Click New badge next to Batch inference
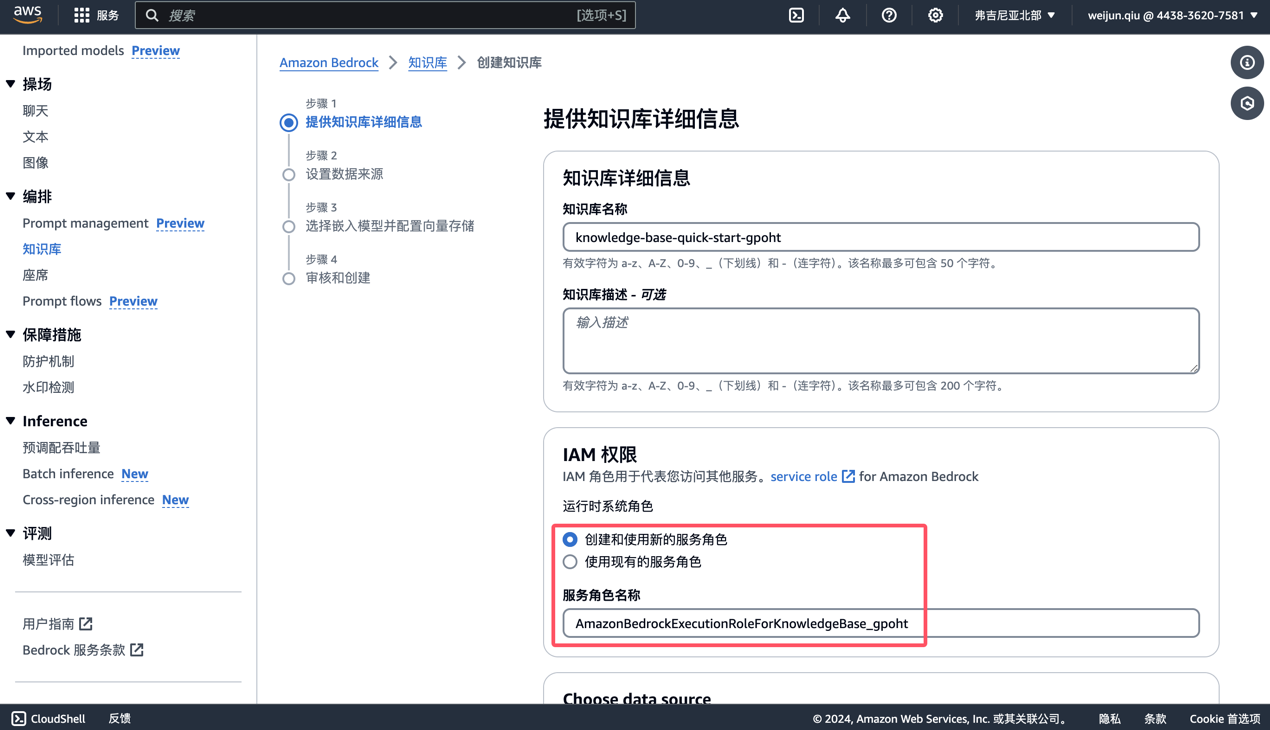1270x730 pixels. pos(135,474)
